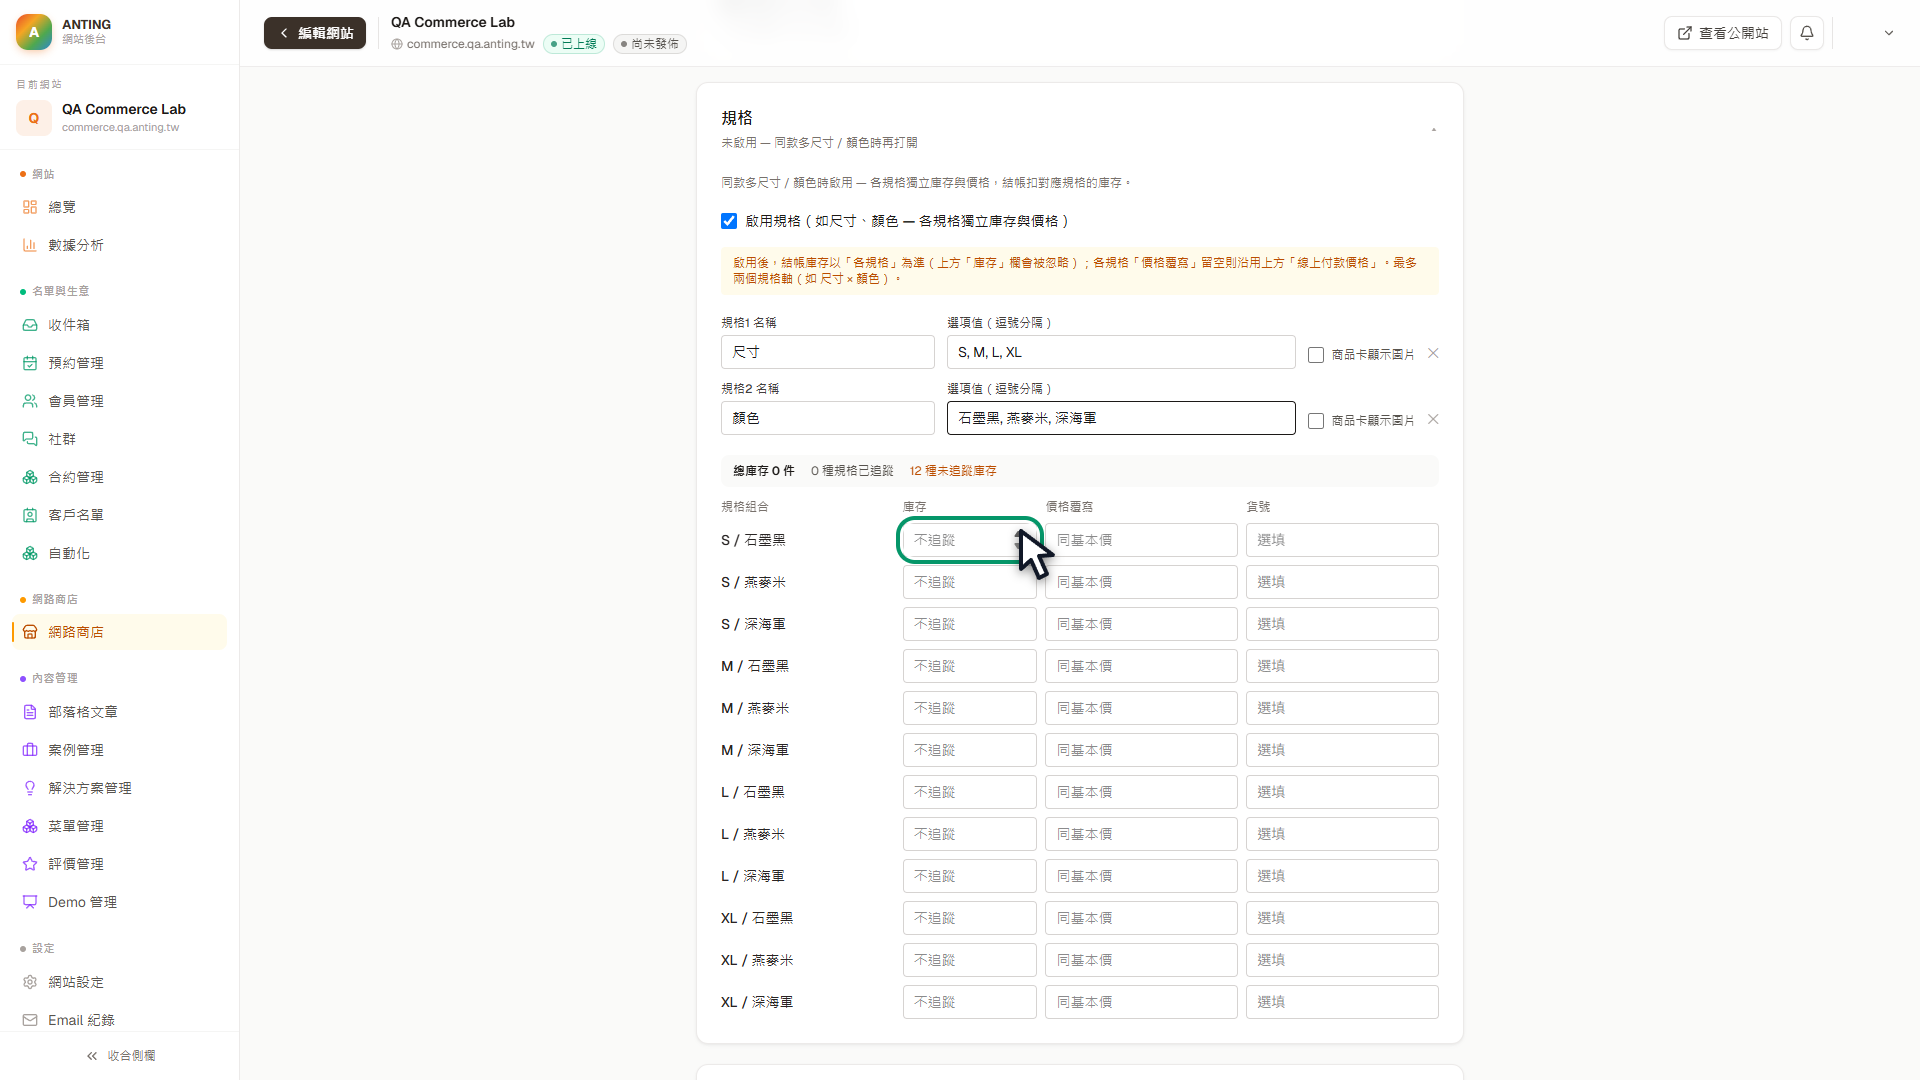Click the 收件箱 tray icon
The width and height of the screenshot is (1920, 1080).
point(30,325)
